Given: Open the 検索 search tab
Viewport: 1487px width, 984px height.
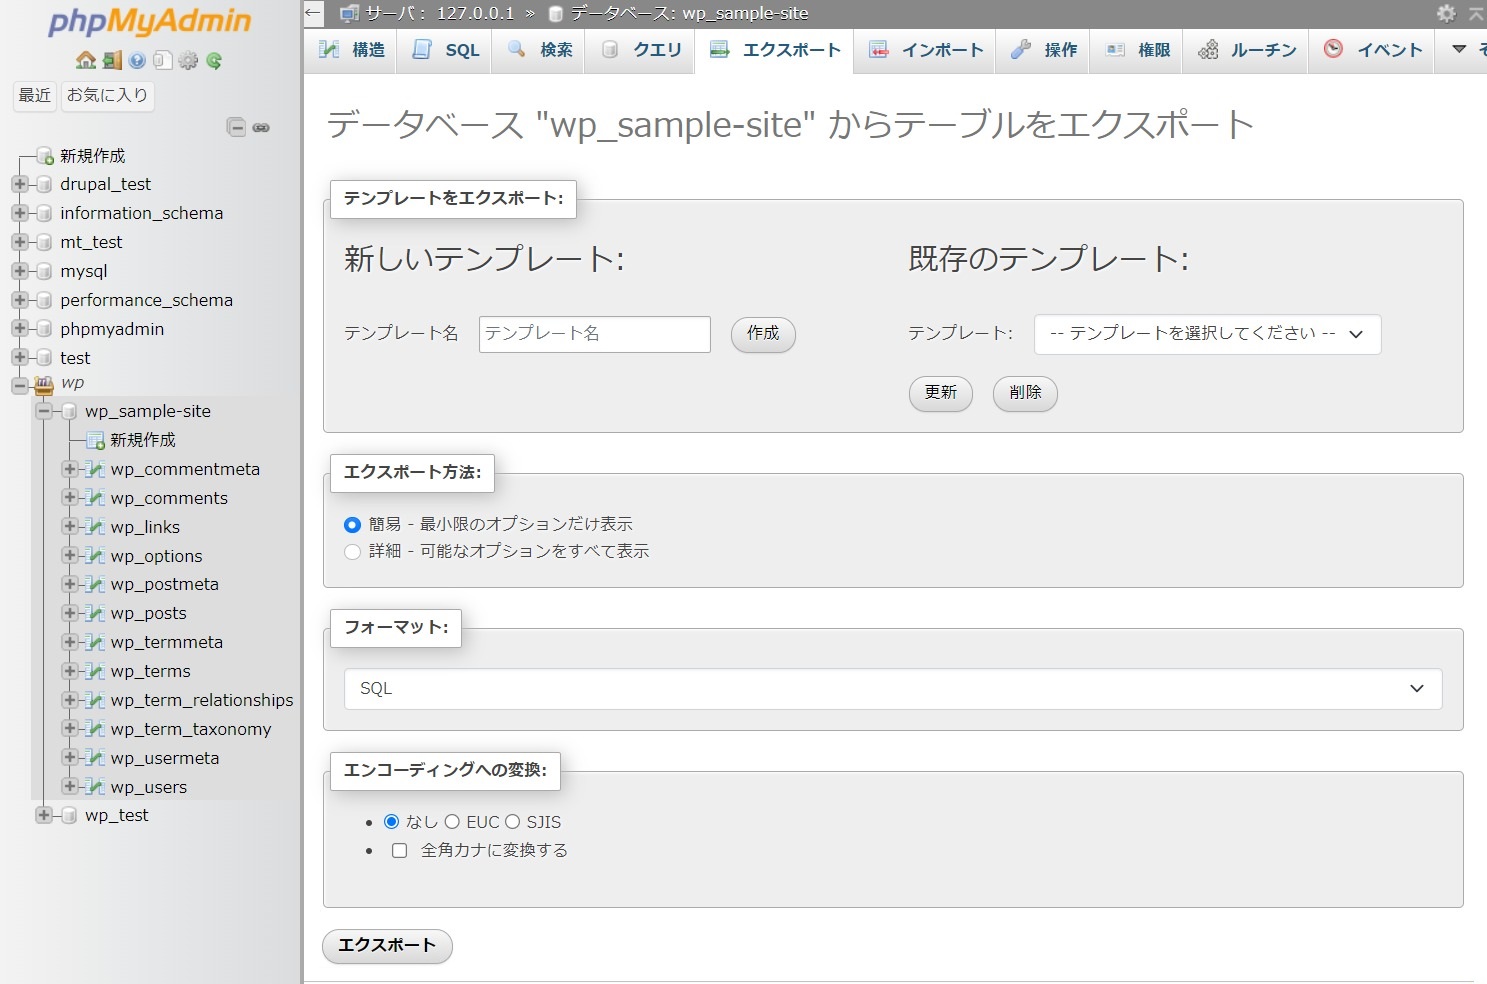Looking at the screenshot, I should coord(540,50).
